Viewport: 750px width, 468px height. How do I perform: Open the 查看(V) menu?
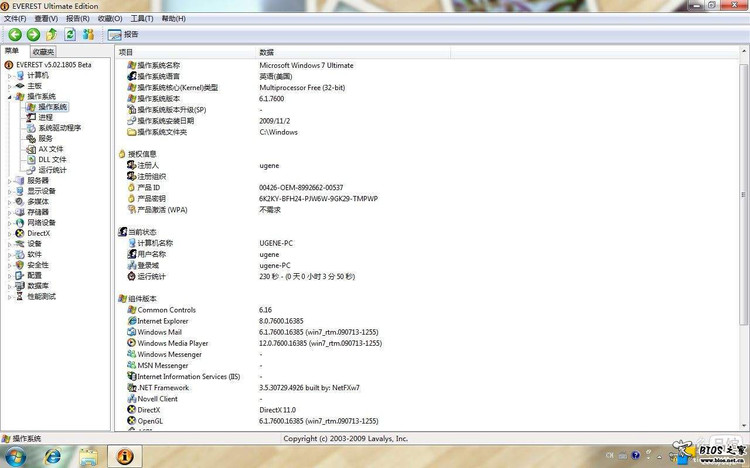[x=46, y=19]
